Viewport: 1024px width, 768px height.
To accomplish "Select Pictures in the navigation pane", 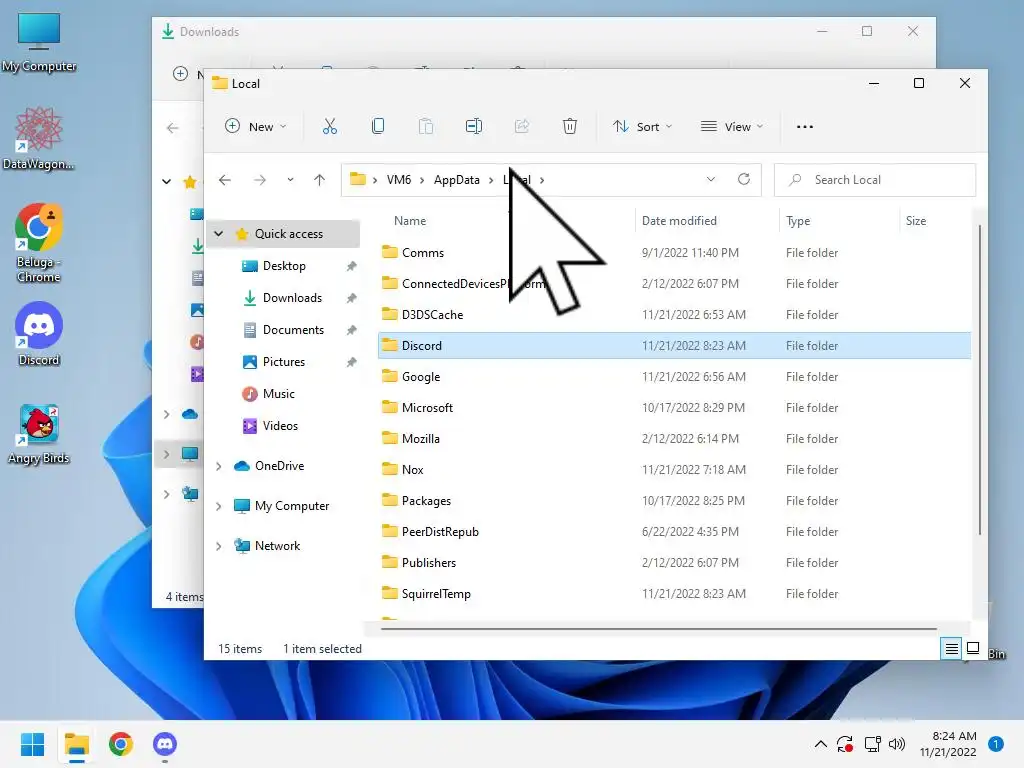I will click(283, 362).
